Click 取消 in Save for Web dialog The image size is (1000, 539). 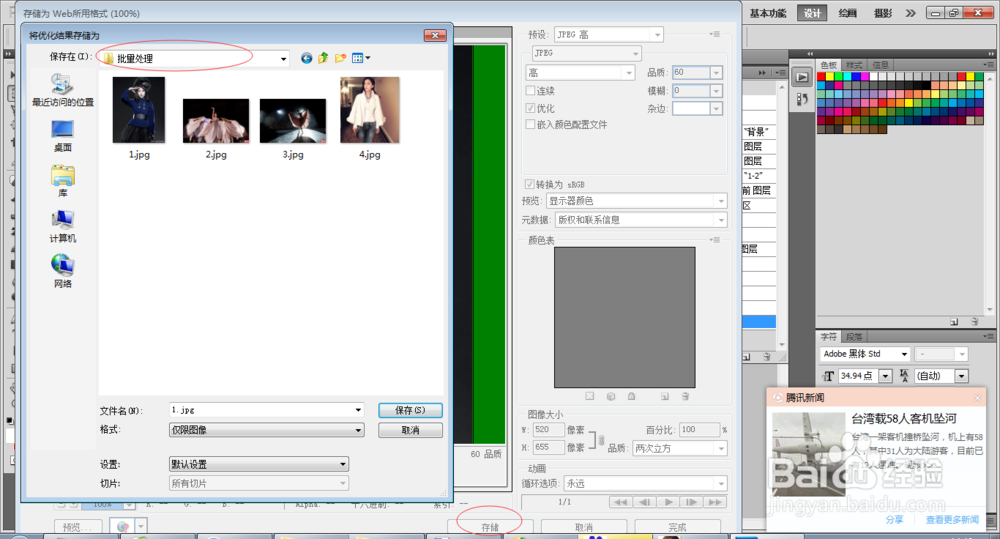[584, 527]
